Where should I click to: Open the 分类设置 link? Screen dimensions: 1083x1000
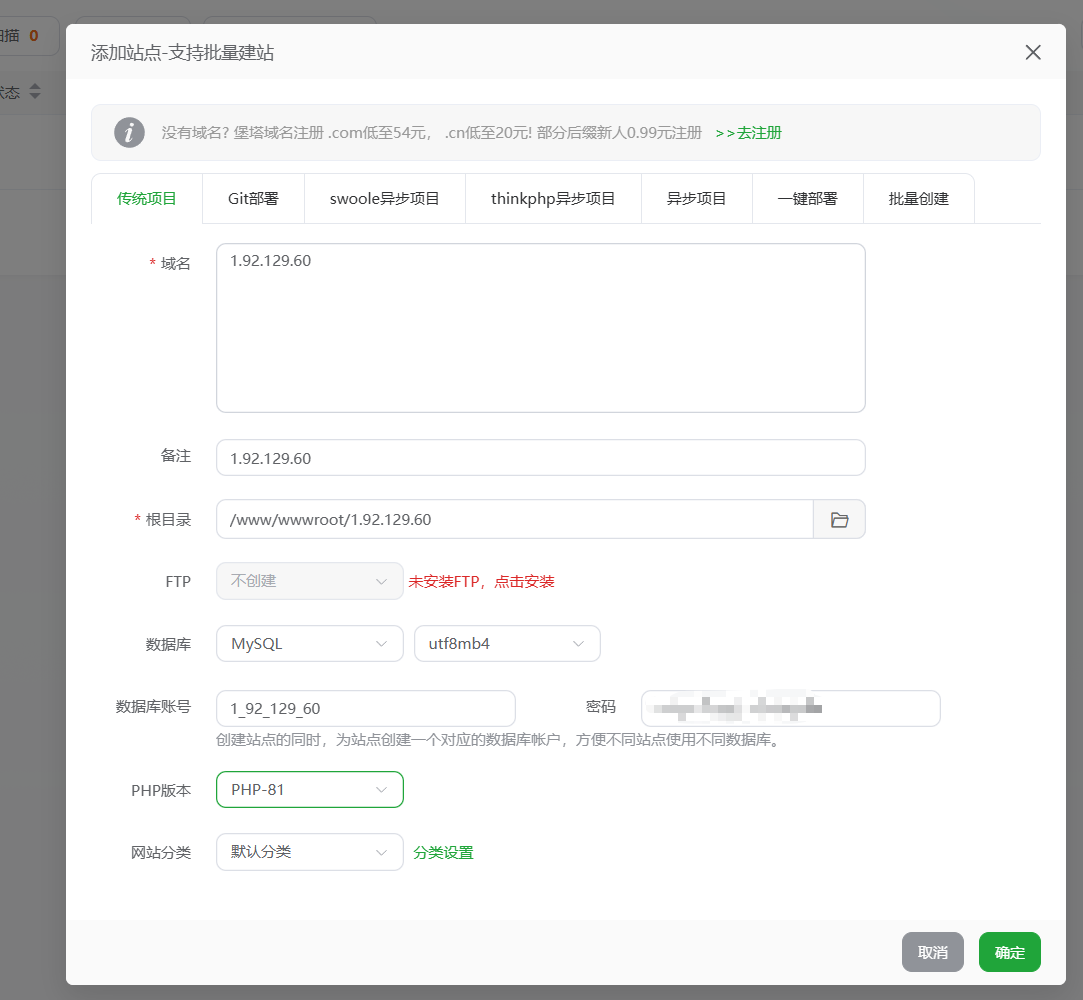443,853
